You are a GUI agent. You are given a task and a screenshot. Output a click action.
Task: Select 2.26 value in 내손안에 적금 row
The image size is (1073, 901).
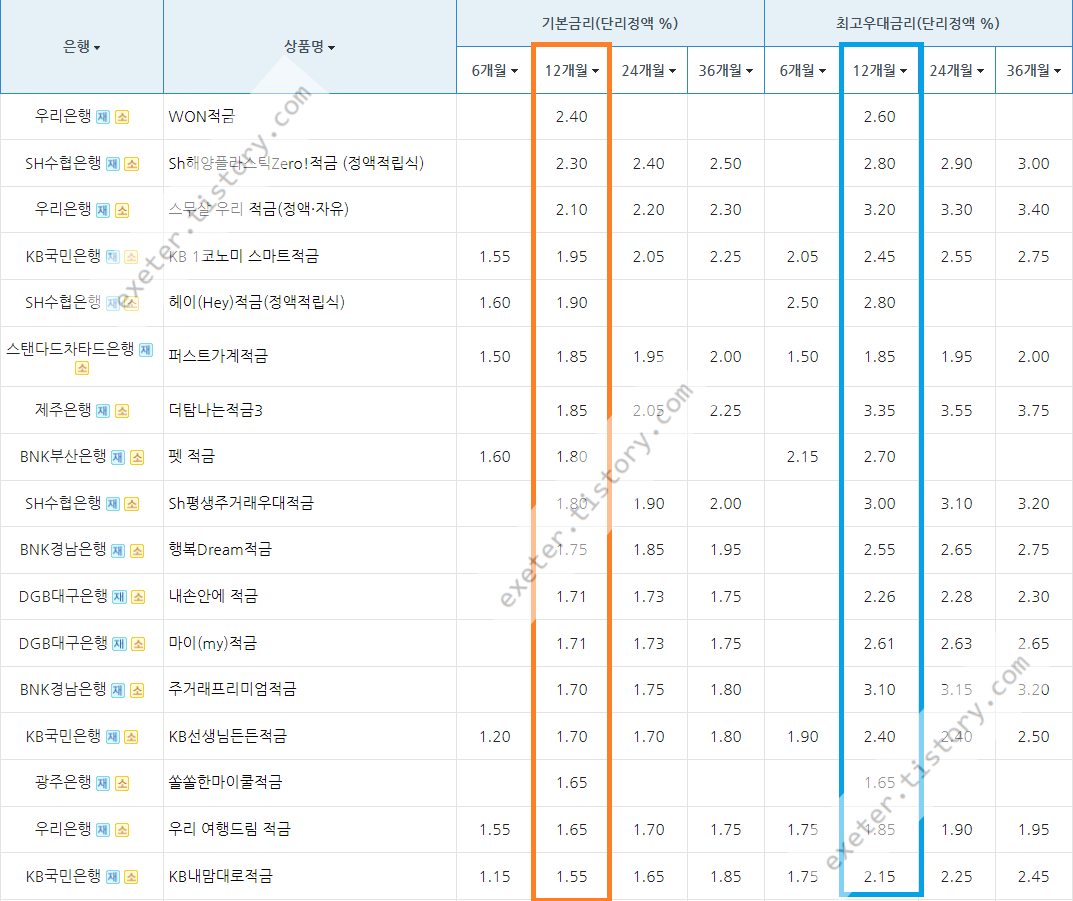[x=879, y=597]
